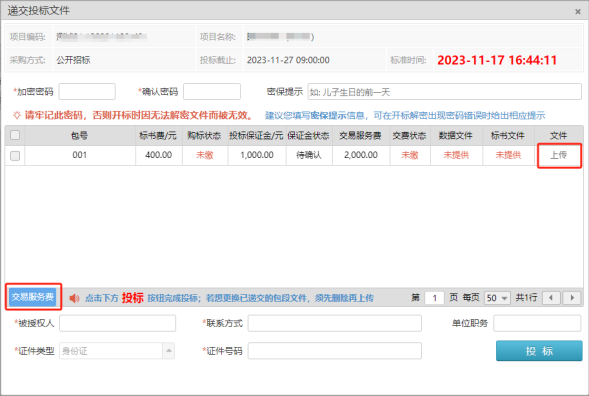Viewport: 589px width, 396px height.
Task: Click the 共1行 row count text
Action: [x=526, y=298]
